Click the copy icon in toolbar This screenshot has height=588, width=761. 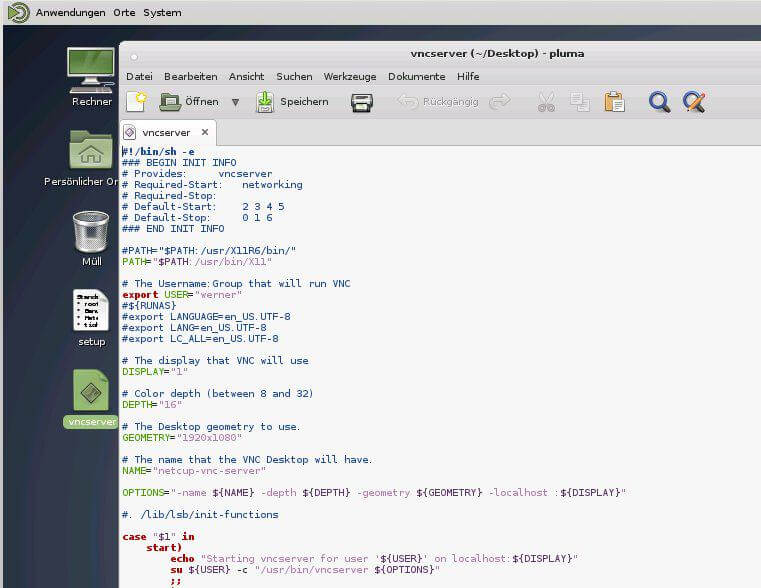pyautogui.click(x=580, y=102)
